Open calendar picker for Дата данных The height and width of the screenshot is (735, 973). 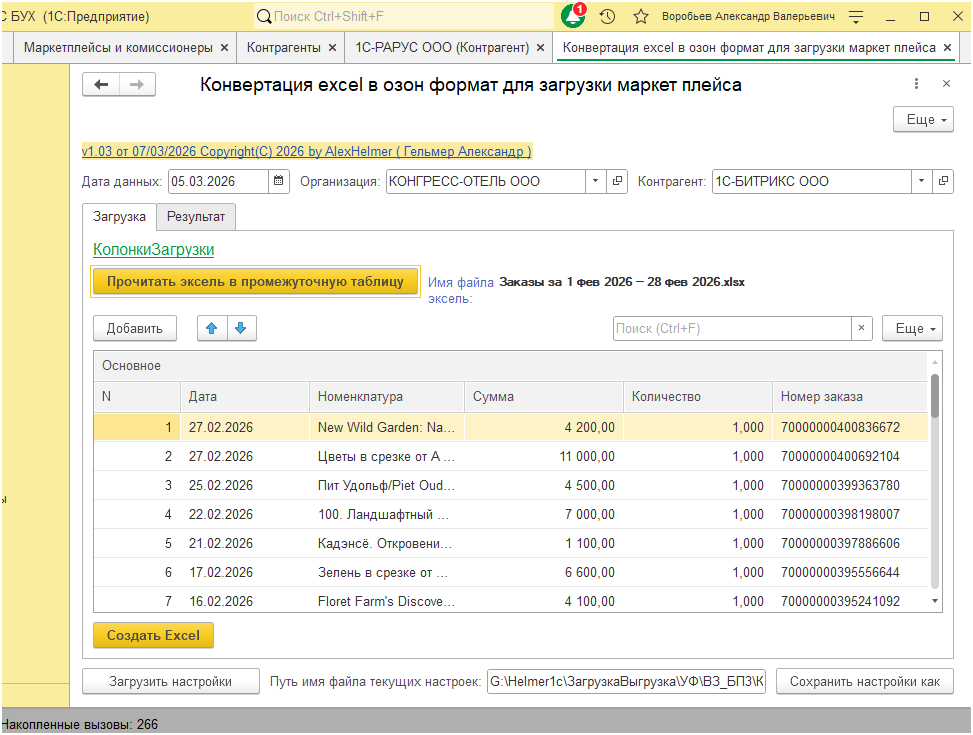tap(279, 182)
